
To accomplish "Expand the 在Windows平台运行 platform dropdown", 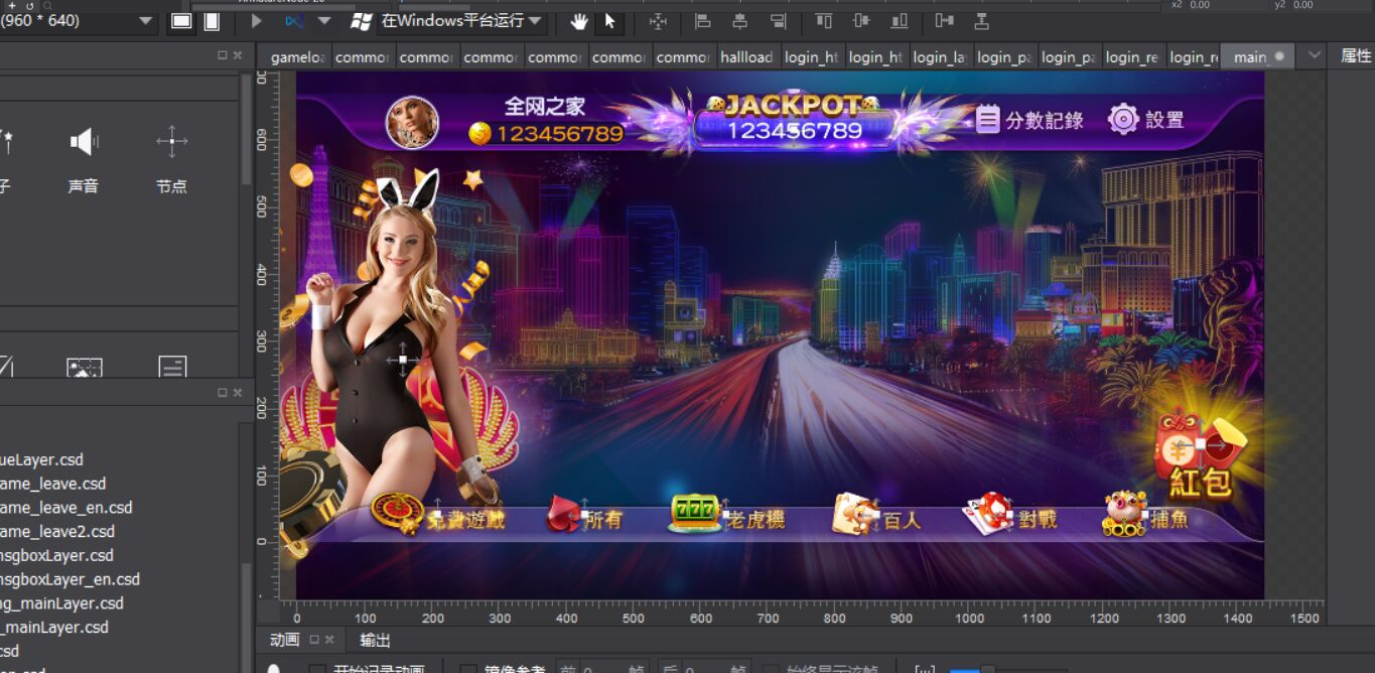I will [535, 21].
